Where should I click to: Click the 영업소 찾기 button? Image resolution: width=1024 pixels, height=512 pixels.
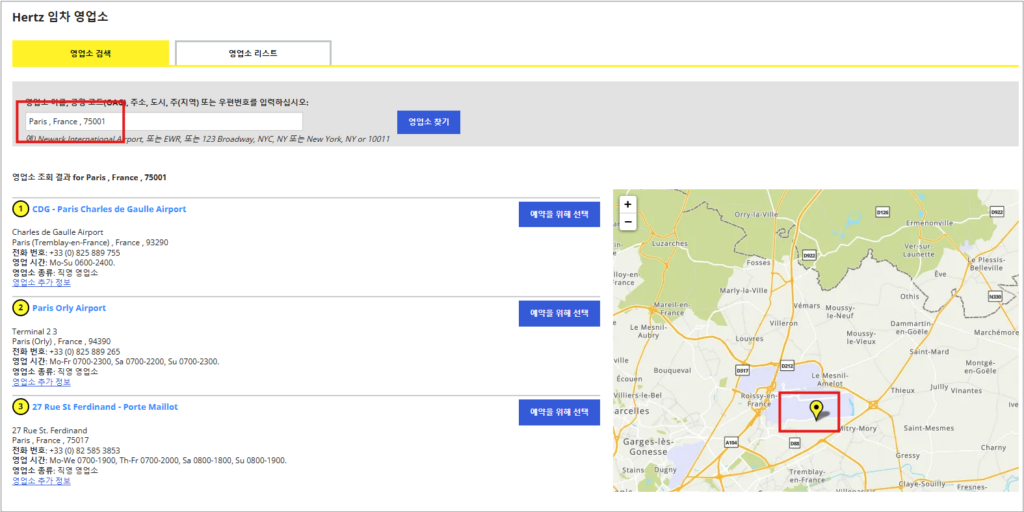(428, 122)
